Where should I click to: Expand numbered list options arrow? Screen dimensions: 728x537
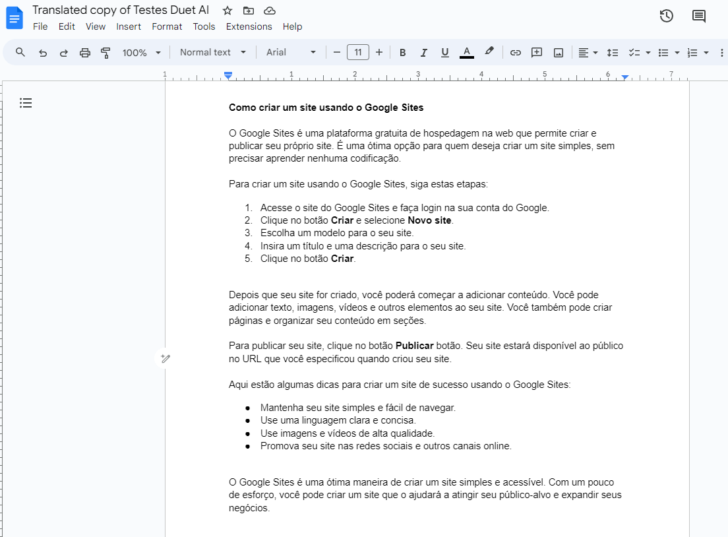pyautogui.click(x=706, y=52)
